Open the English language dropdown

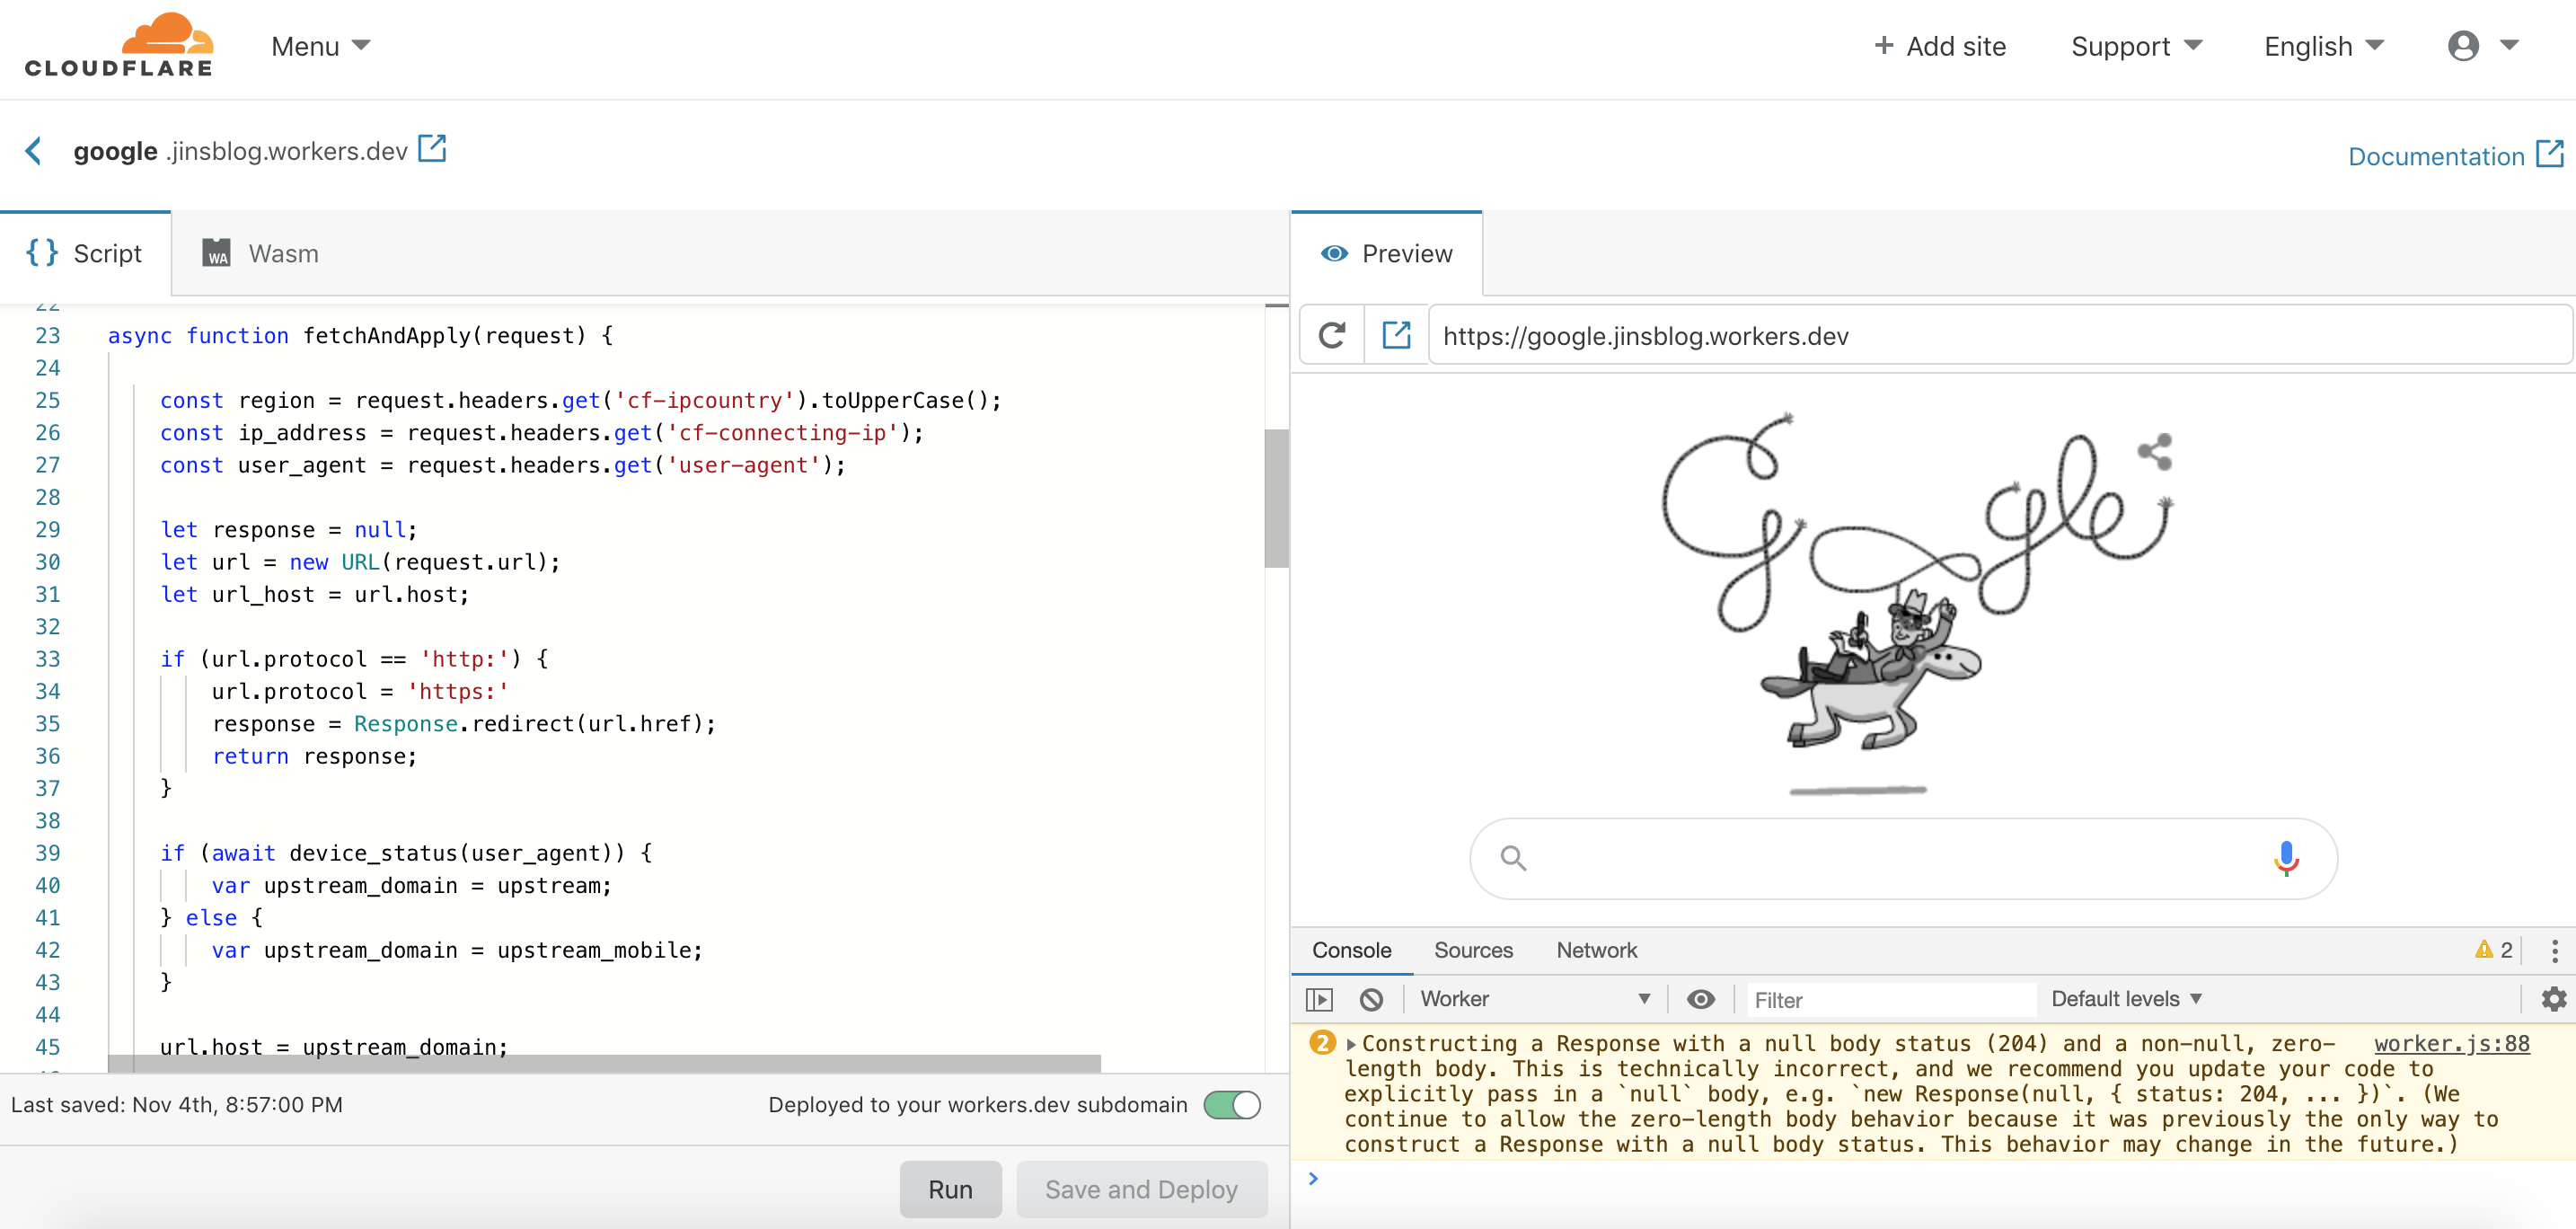(2324, 46)
